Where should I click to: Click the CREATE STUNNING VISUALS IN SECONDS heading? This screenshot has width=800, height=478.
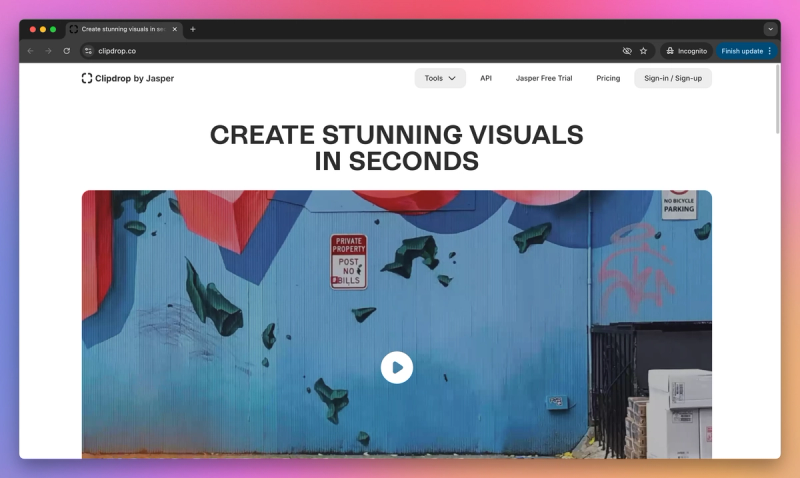tap(396, 148)
